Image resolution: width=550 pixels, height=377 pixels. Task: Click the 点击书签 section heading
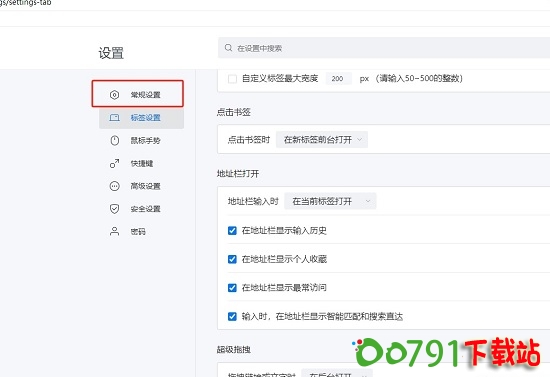[234, 112]
